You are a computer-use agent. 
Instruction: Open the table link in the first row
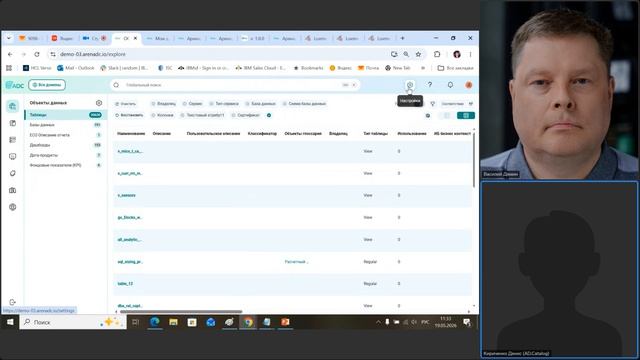pos(129,151)
